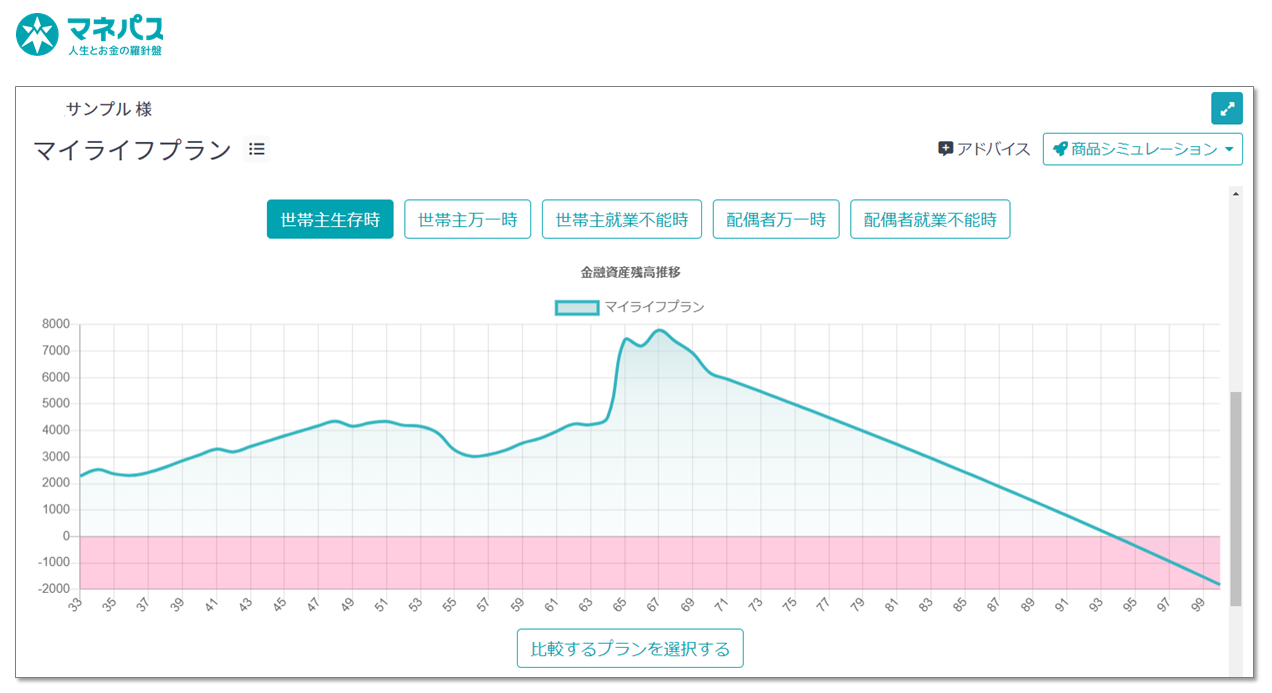Toggle the マイライフプラン legend swatch

[577, 307]
